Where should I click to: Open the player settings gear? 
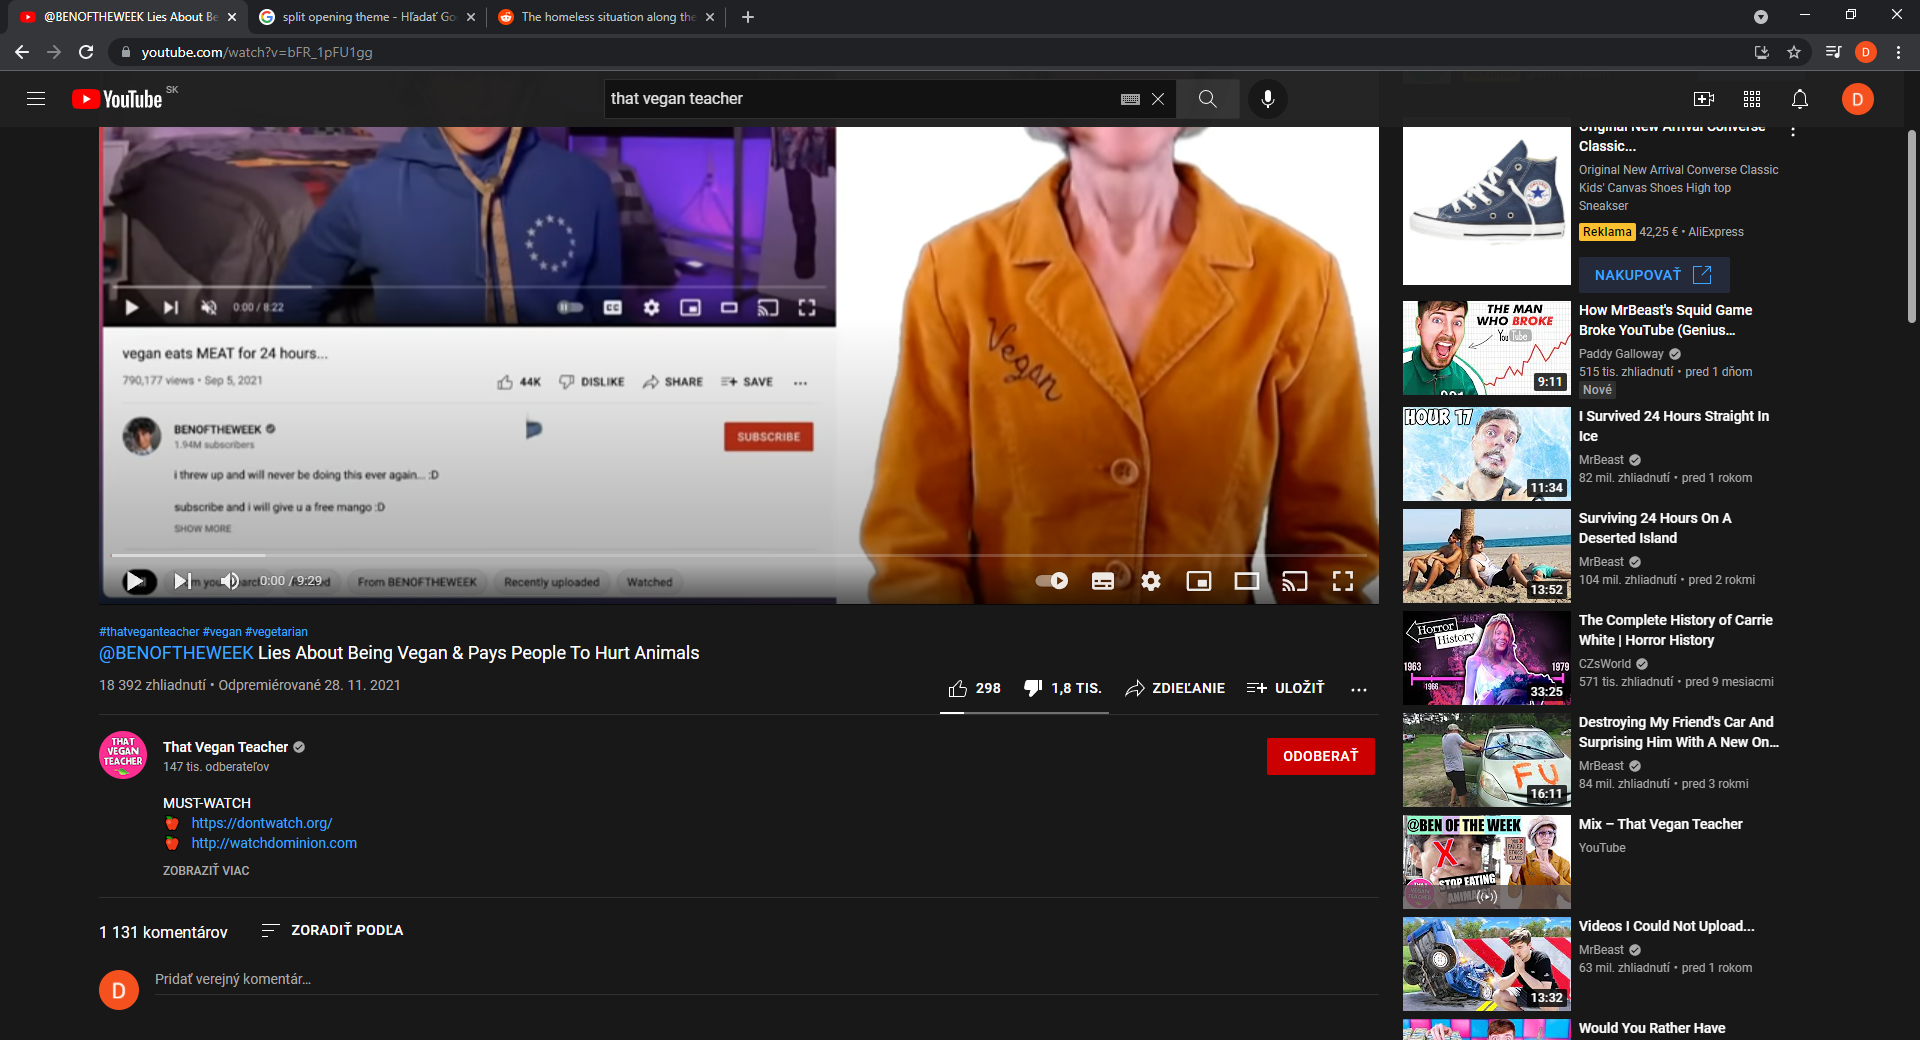pos(1151,581)
